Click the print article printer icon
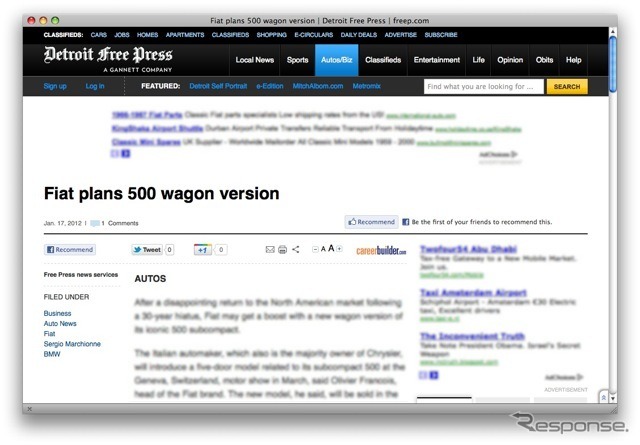This screenshot has width=640, height=445. [282, 249]
